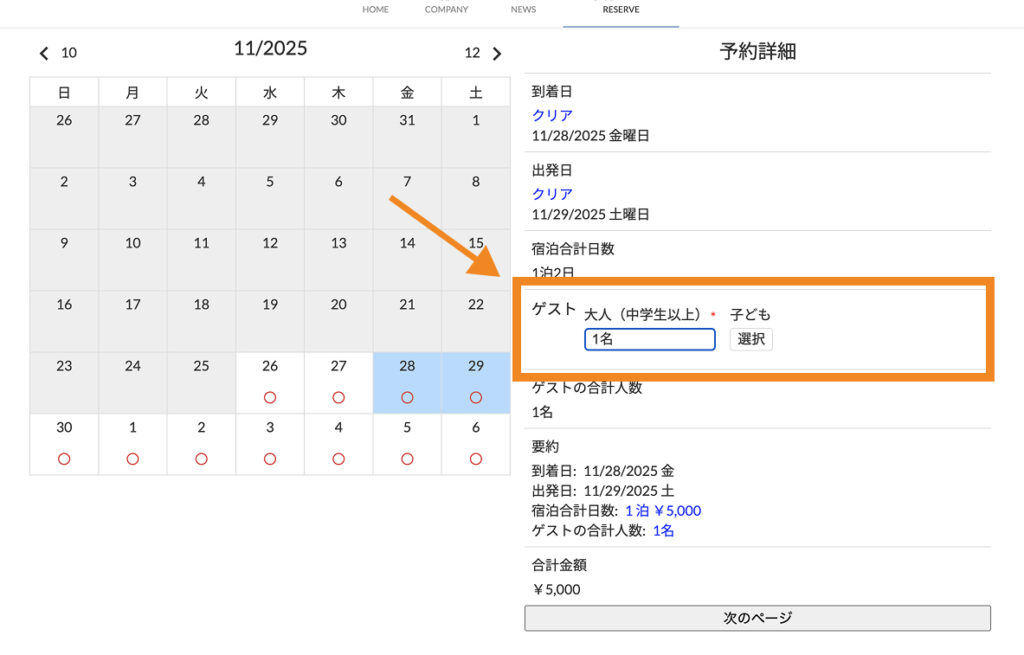Click availability circle under November 26

point(270,397)
